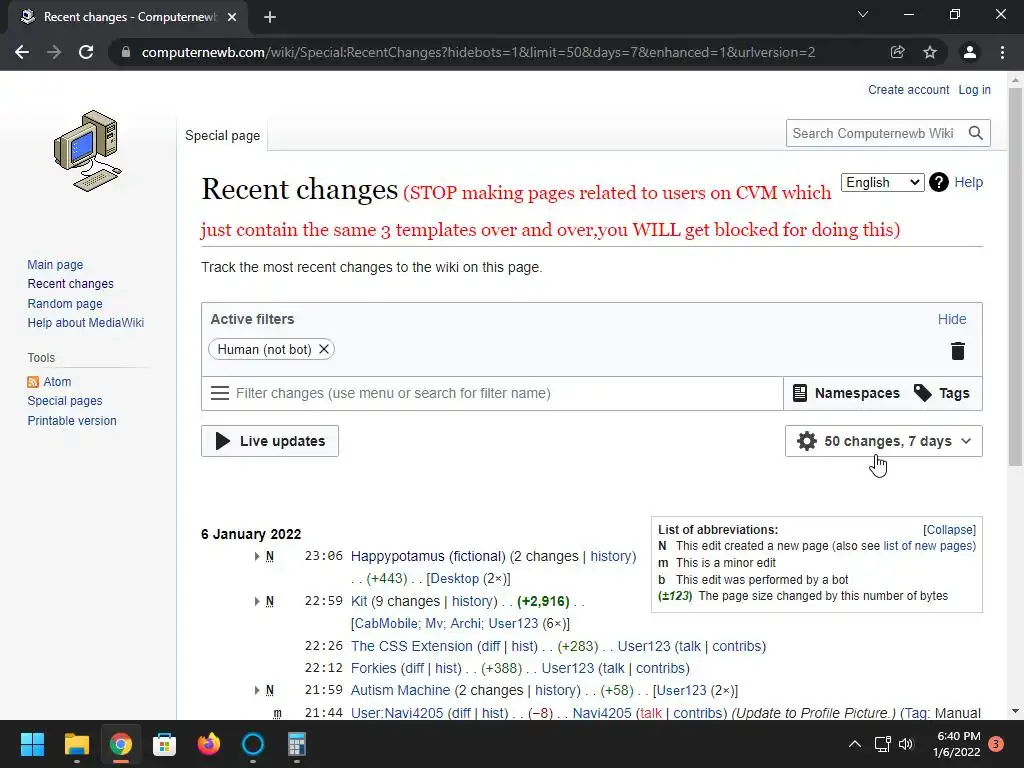The image size is (1024, 768).
Task: Collapse the list of abbreviations
Action: click(x=950, y=530)
